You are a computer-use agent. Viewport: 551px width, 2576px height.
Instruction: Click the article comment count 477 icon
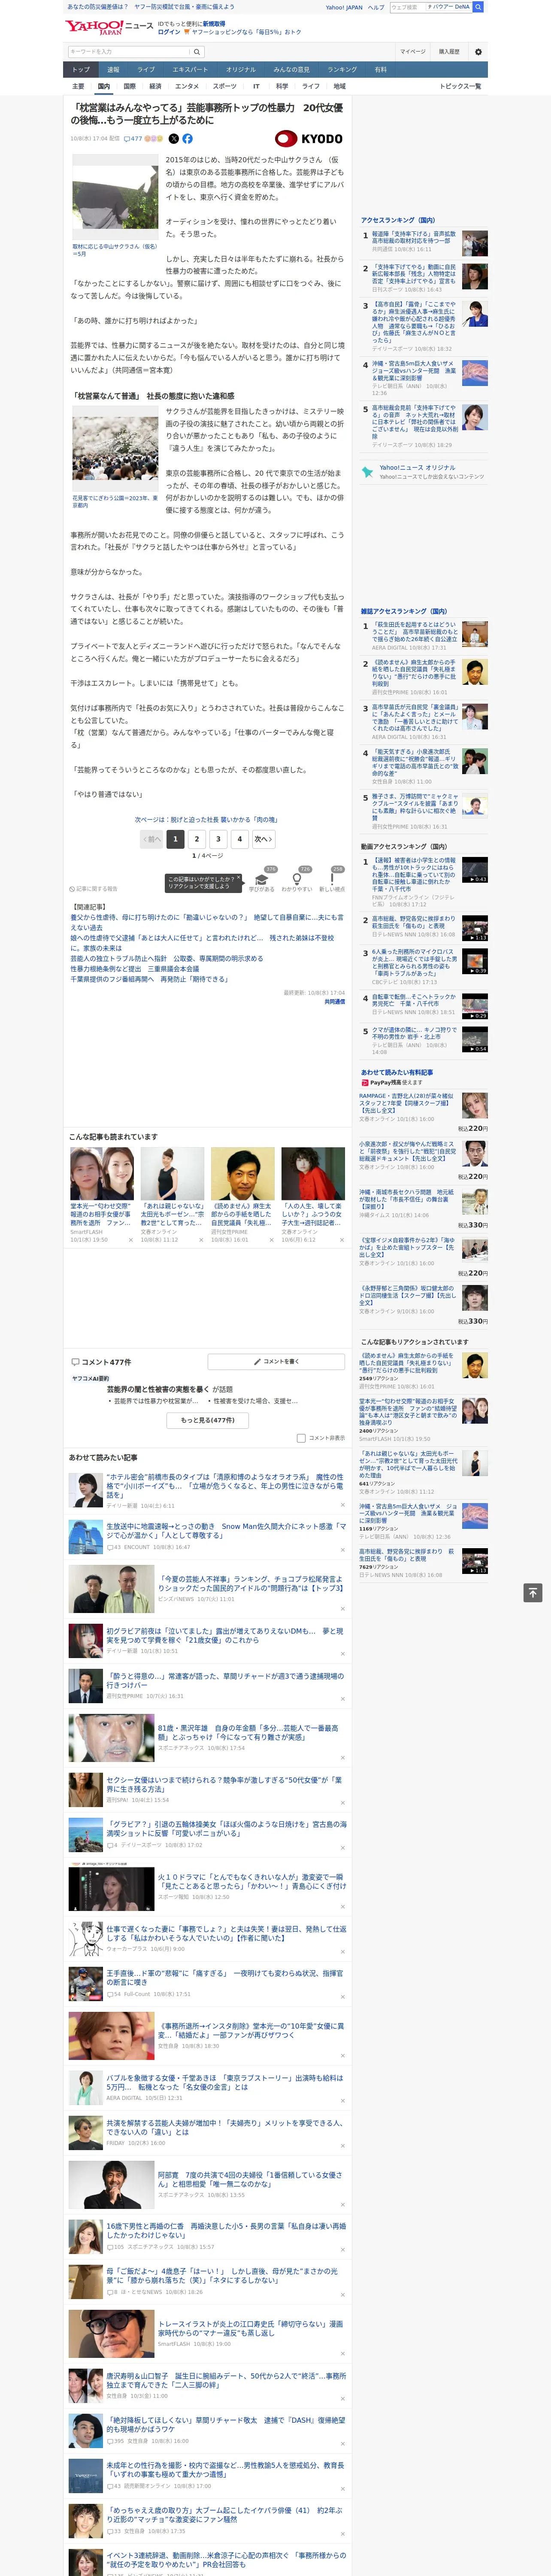[133, 139]
